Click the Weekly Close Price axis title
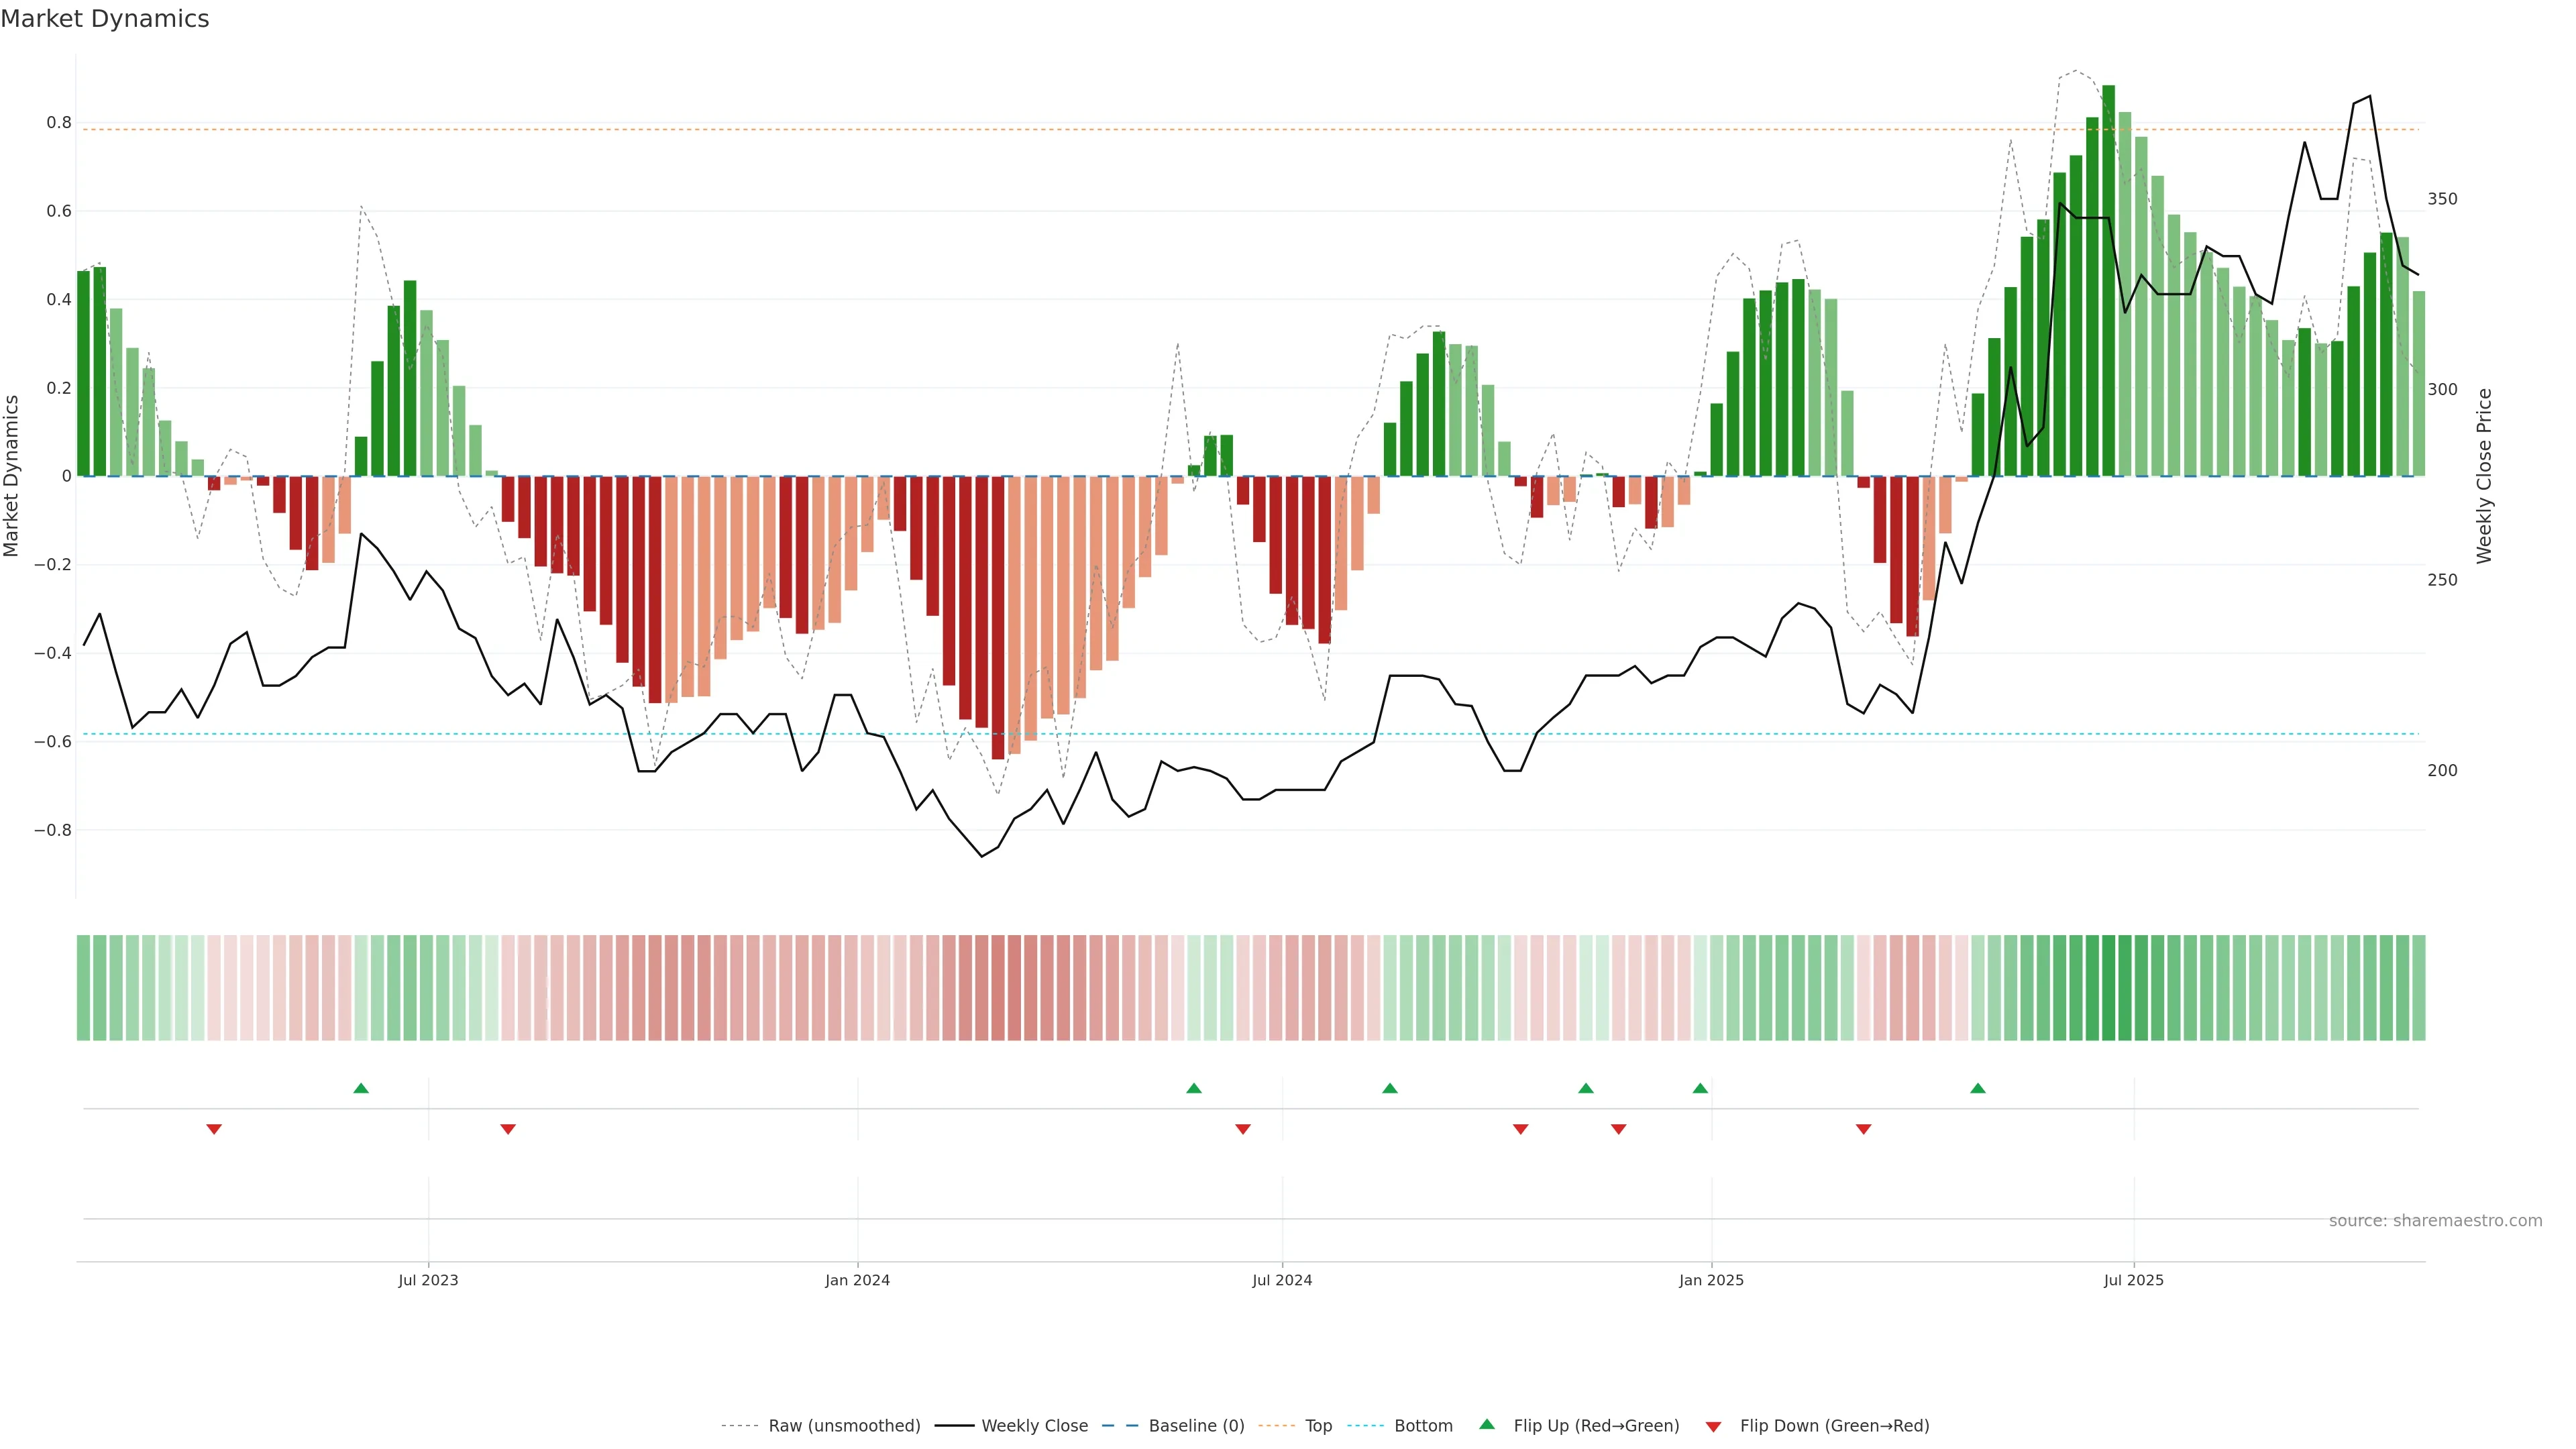Image resolution: width=2576 pixels, height=1449 pixels. tap(2484, 476)
